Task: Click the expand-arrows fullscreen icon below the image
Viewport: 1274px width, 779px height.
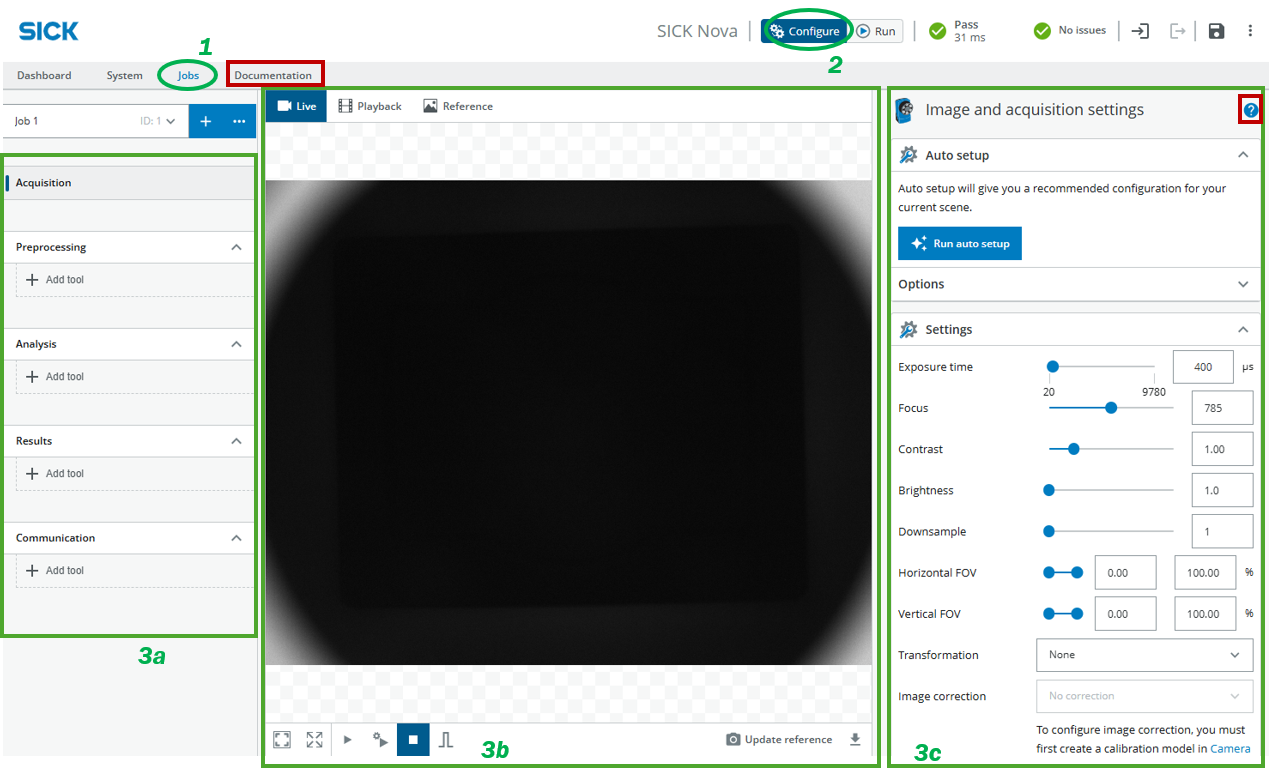Action: [x=315, y=740]
